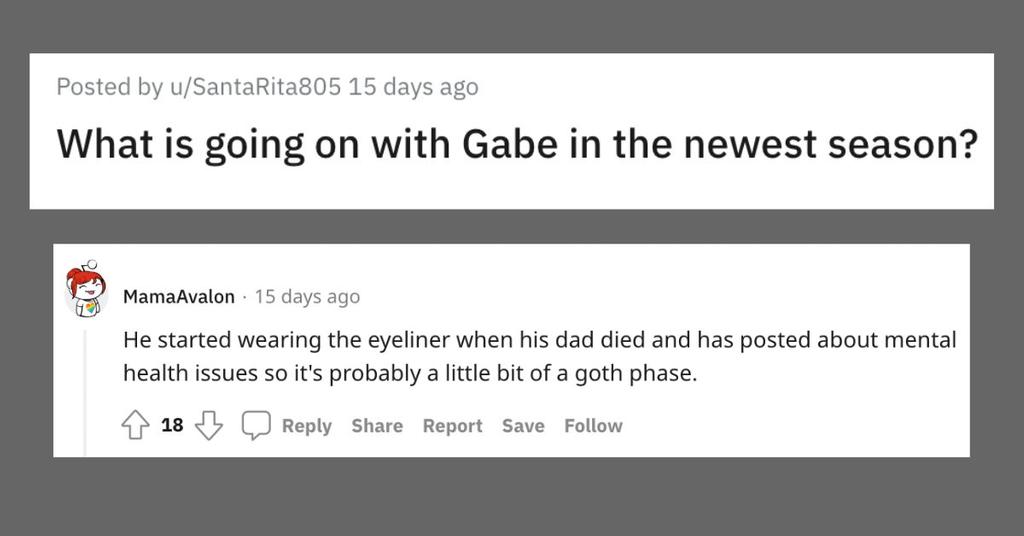Open the post titled What is going on with Gabe
This screenshot has height=536, width=1024.
[516, 144]
